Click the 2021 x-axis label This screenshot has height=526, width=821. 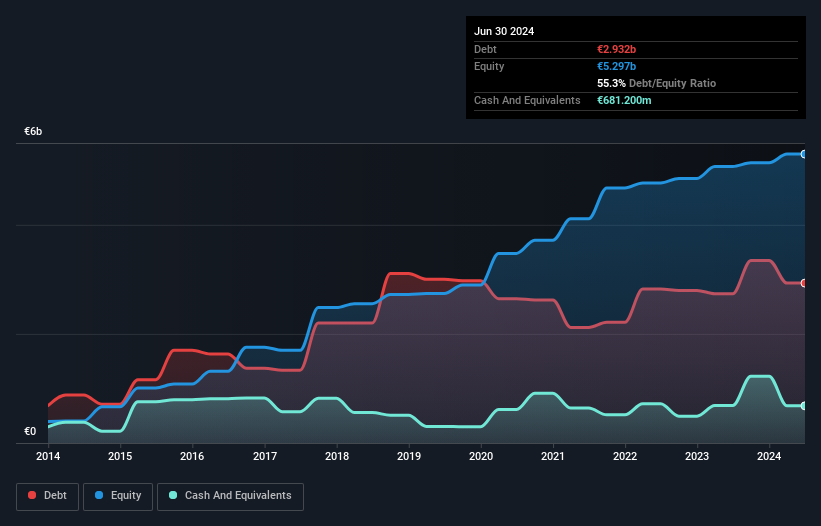click(553, 456)
